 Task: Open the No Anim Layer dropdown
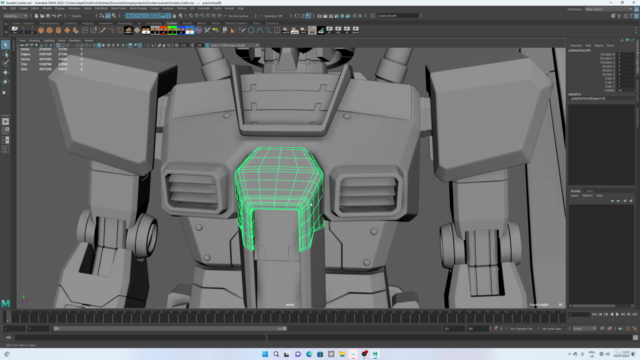pos(552,329)
